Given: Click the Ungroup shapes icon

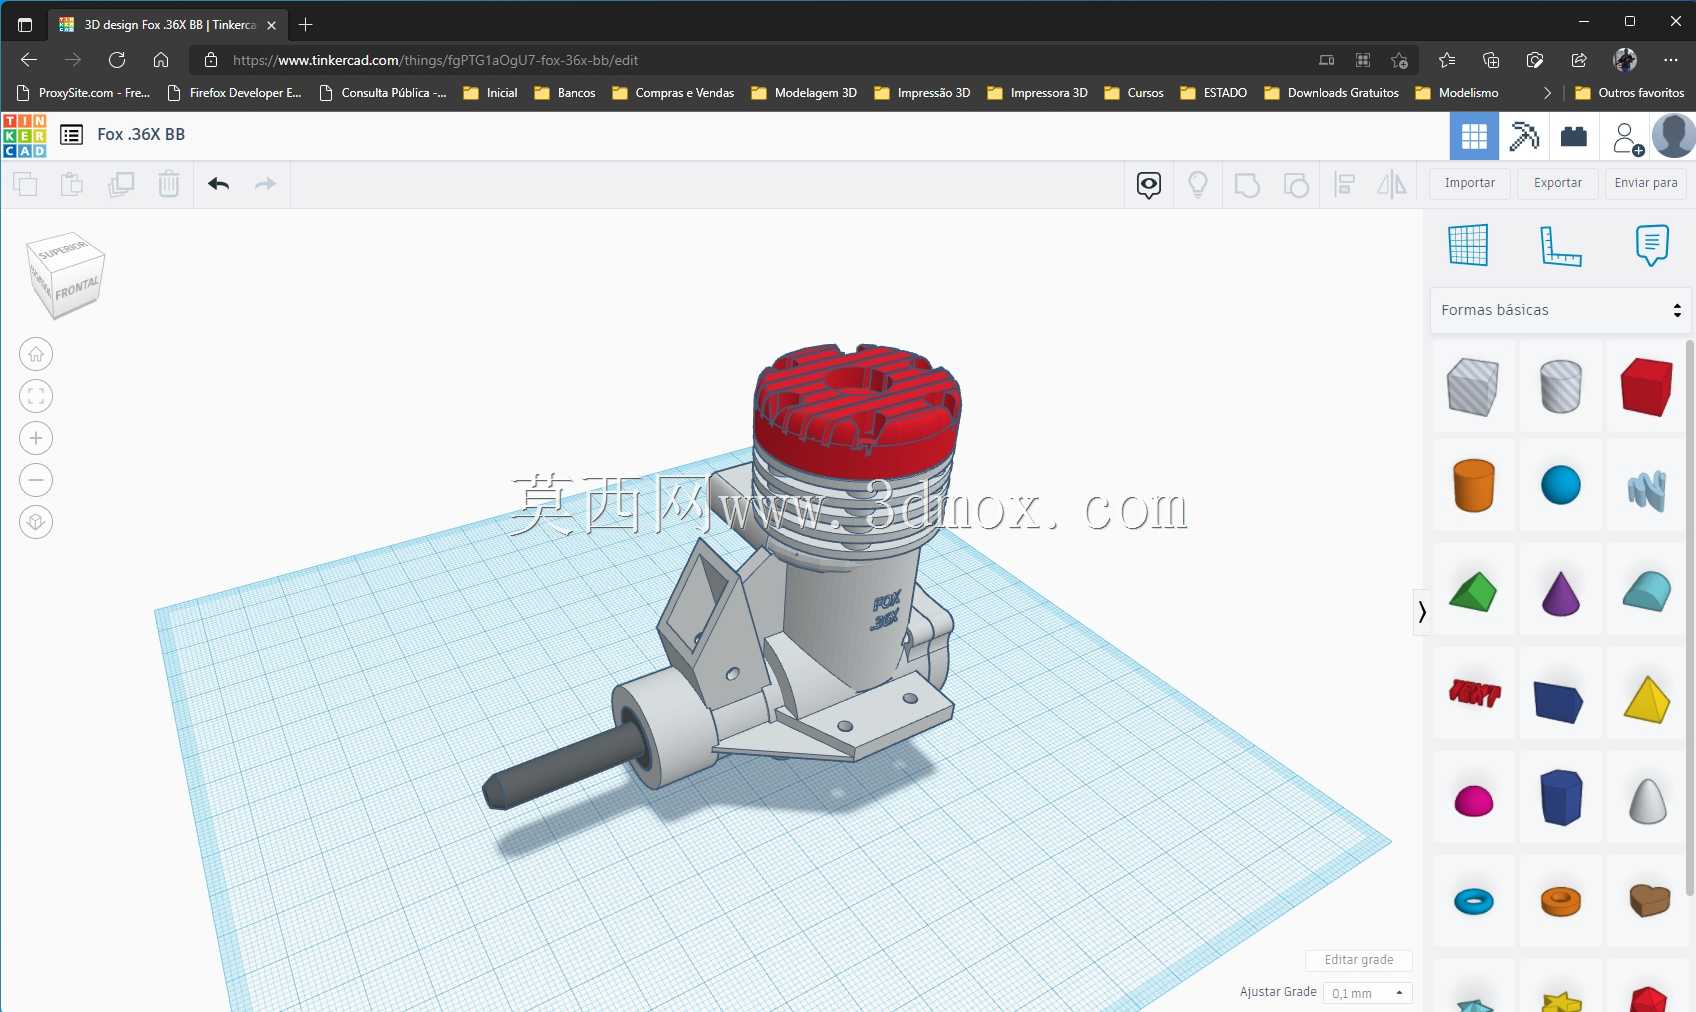Looking at the screenshot, I should pos(1296,185).
